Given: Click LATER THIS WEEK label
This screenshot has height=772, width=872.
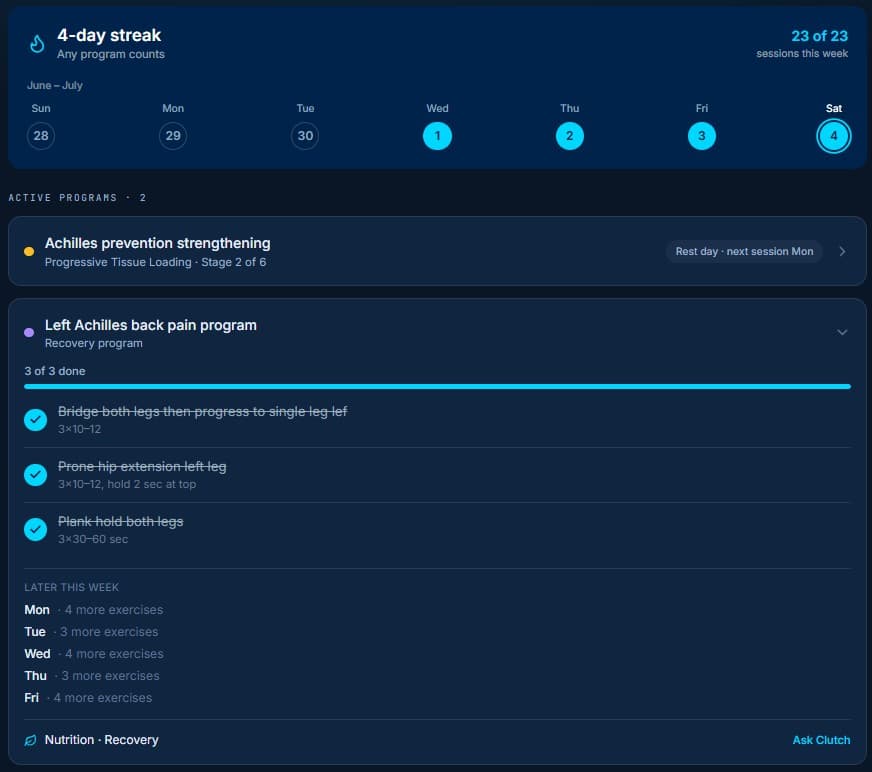Looking at the screenshot, I should [72, 588].
